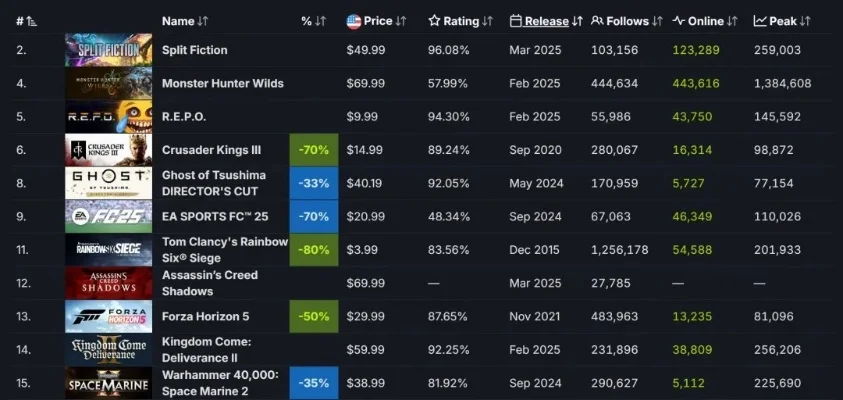This screenshot has height=400, width=843.
Task: Click the people icon beside Follows
Action: click(597, 21)
